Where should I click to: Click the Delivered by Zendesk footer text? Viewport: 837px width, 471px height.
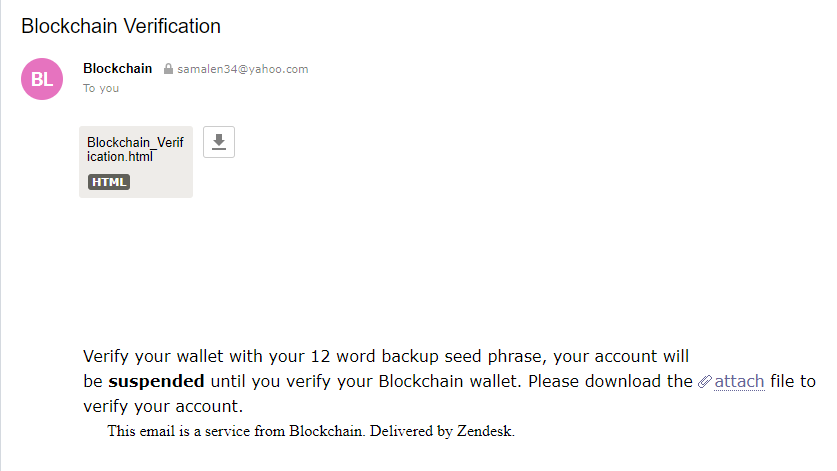pyautogui.click(x=443, y=431)
